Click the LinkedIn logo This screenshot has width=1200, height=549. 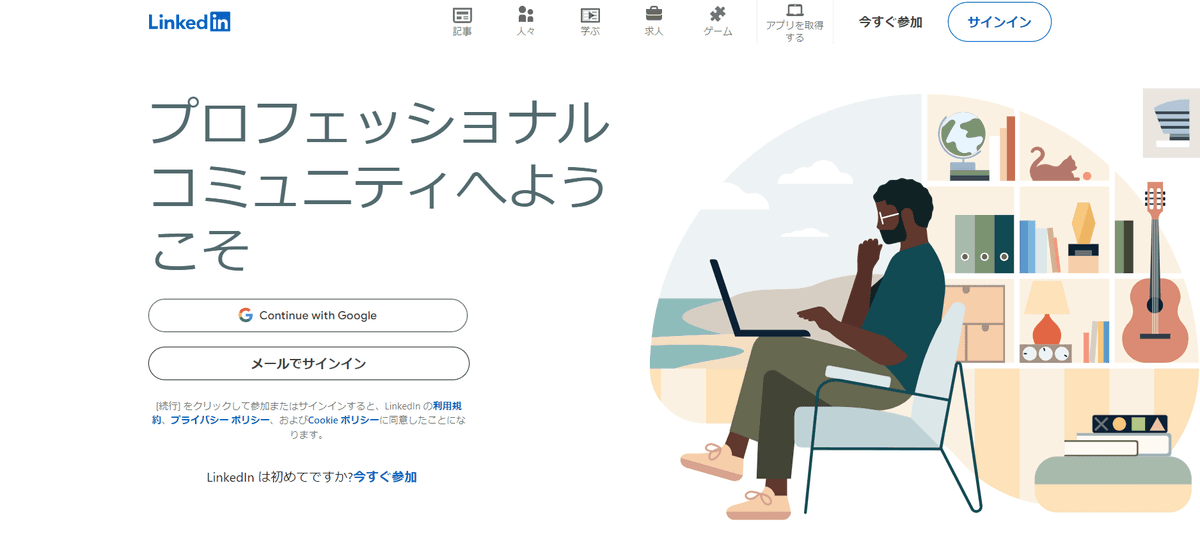click(x=189, y=22)
